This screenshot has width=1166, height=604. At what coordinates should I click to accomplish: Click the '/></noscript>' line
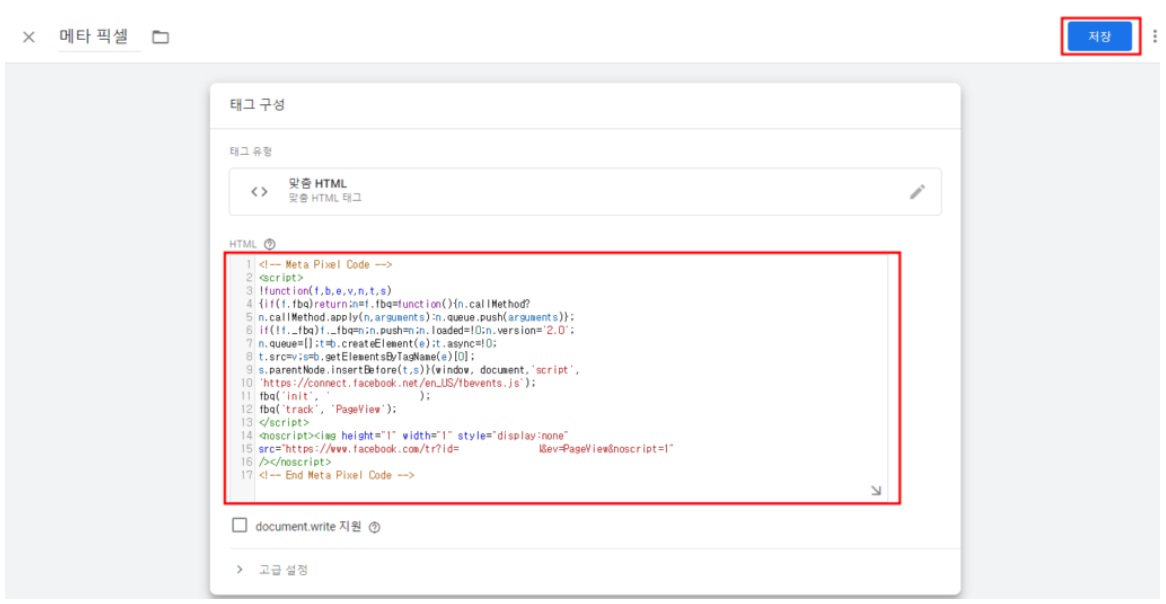(295, 462)
